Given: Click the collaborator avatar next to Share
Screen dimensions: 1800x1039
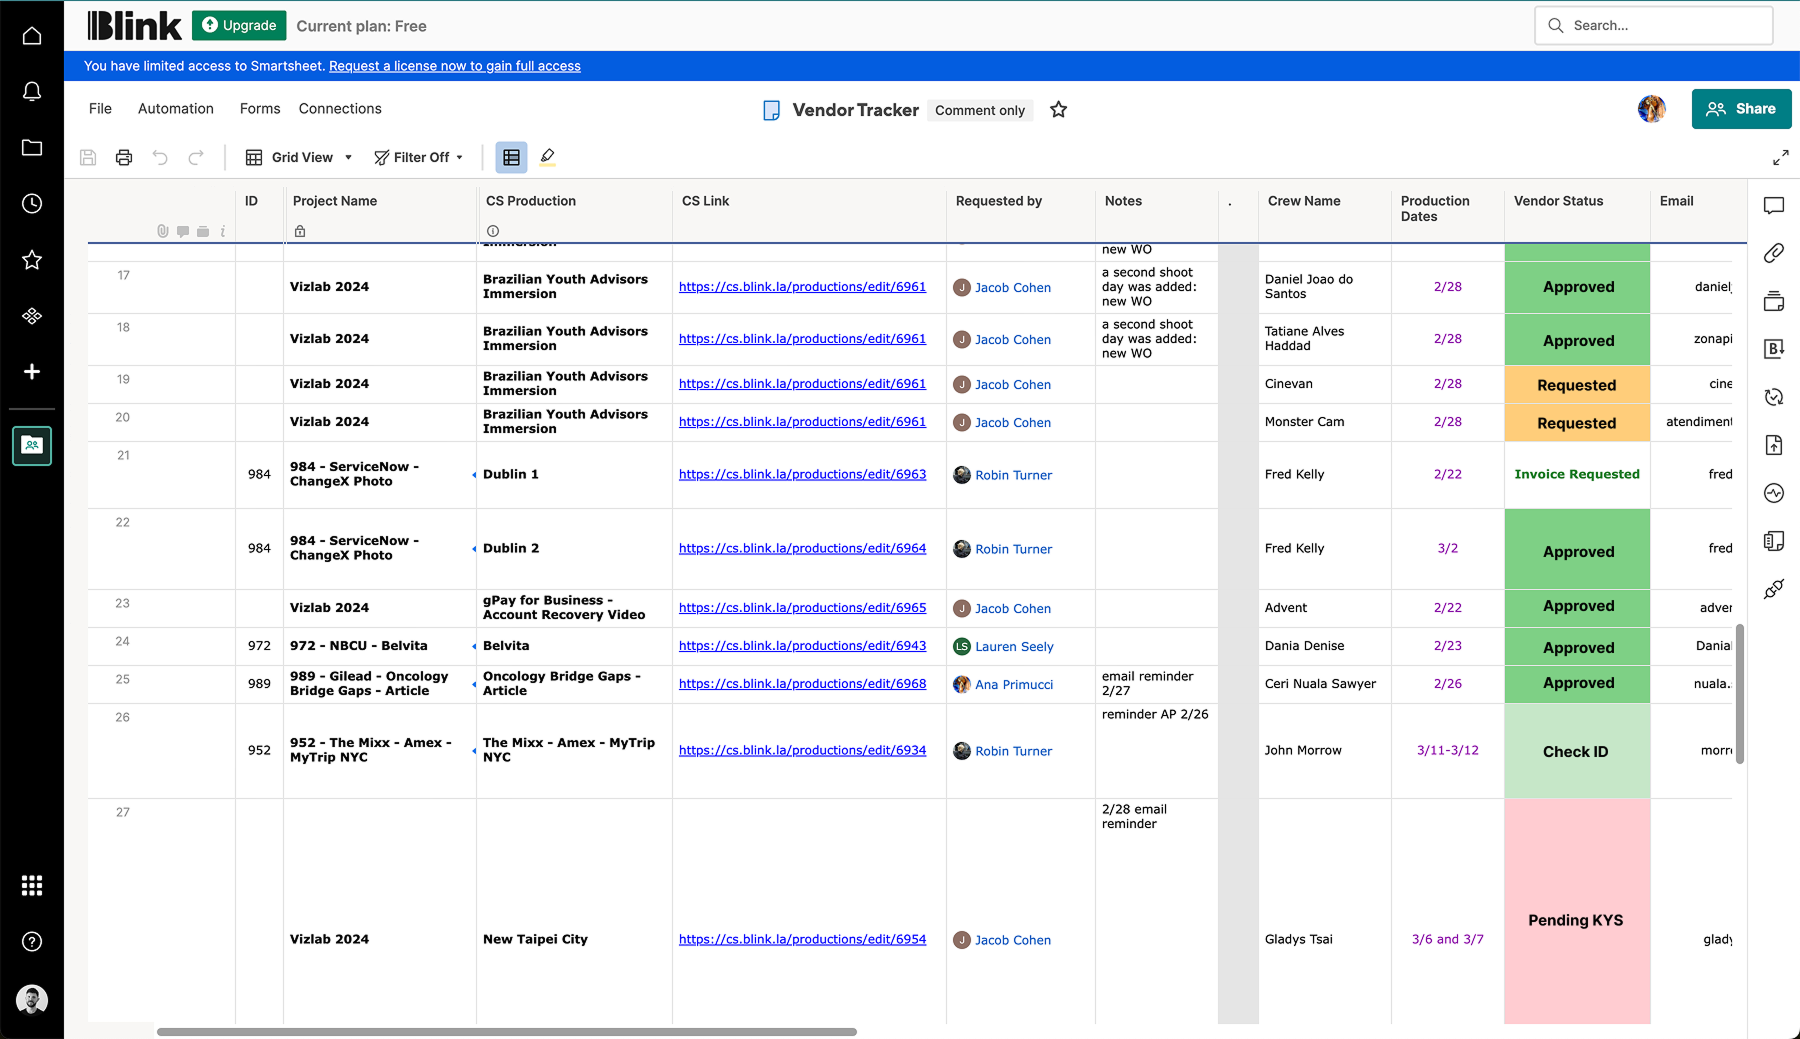Looking at the screenshot, I should click(x=1652, y=109).
